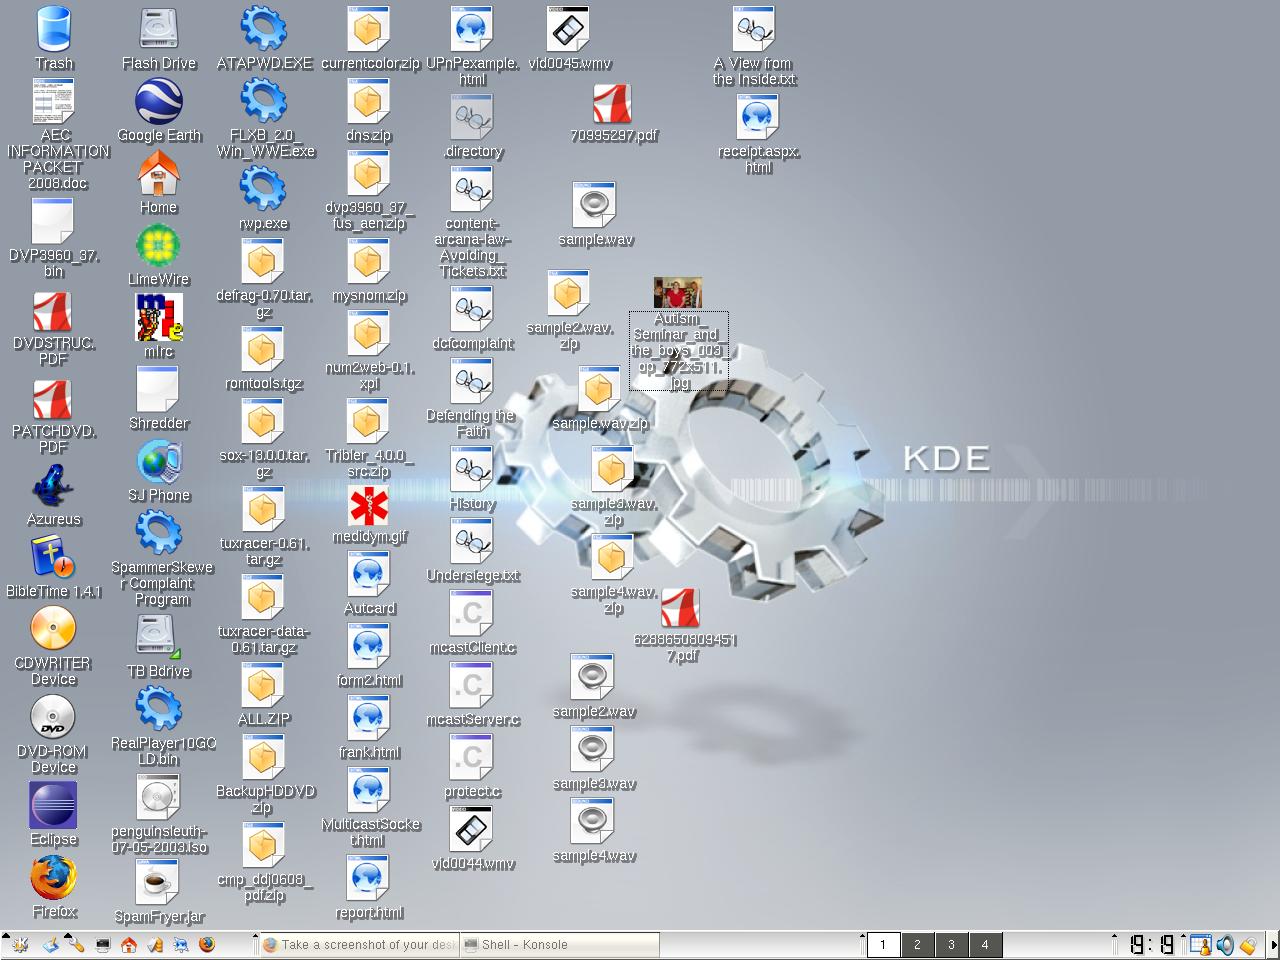This screenshot has width=1280, height=960.
Task: Select the Autism Seminar jpg thumbnail
Action: click(x=678, y=293)
